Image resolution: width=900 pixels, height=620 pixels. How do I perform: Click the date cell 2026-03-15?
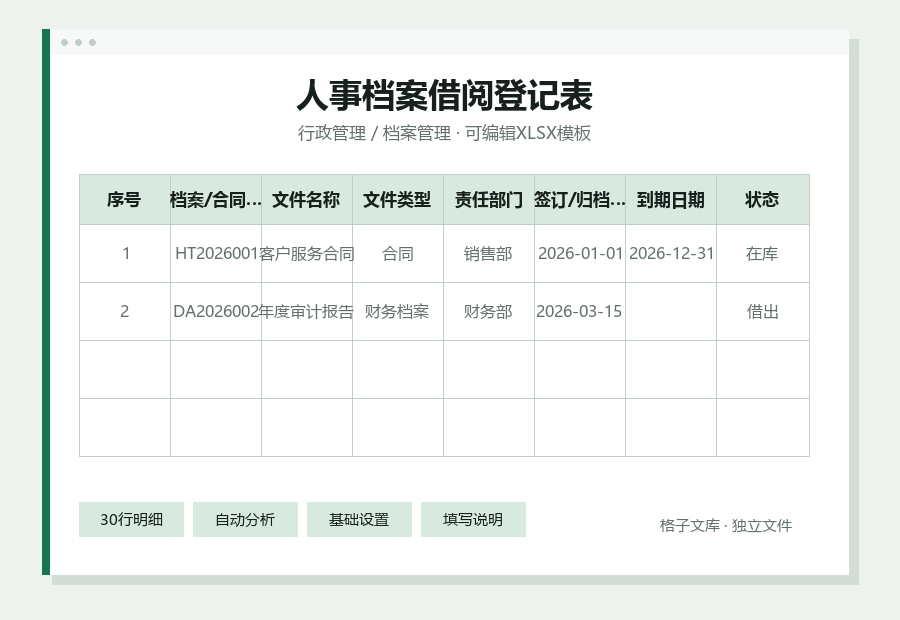[x=580, y=312]
